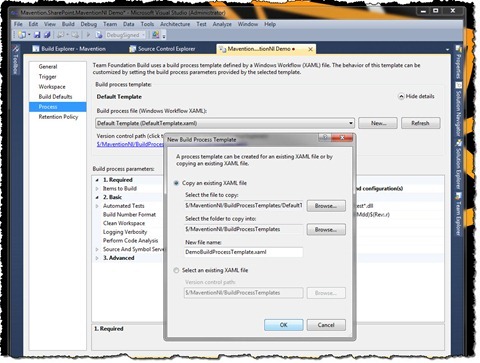Viewport: 480px width, 363px height.
Task: Click the Build Explorer tab icon
Action: coord(36,49)
